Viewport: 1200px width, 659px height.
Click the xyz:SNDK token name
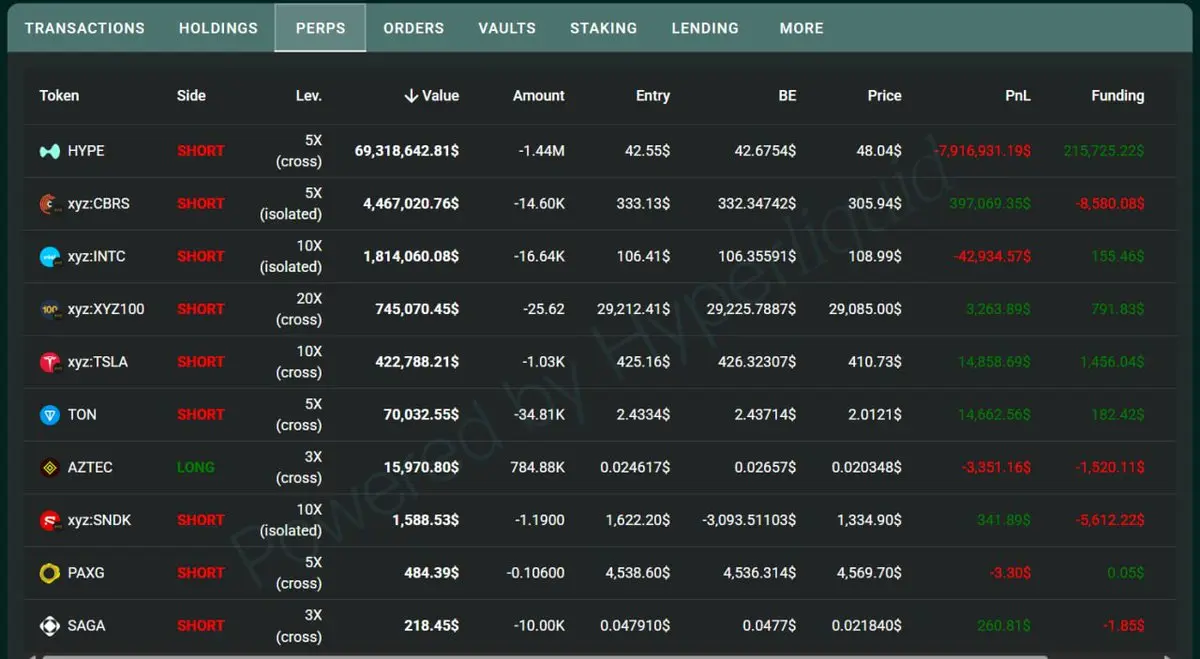pos(99,520)
